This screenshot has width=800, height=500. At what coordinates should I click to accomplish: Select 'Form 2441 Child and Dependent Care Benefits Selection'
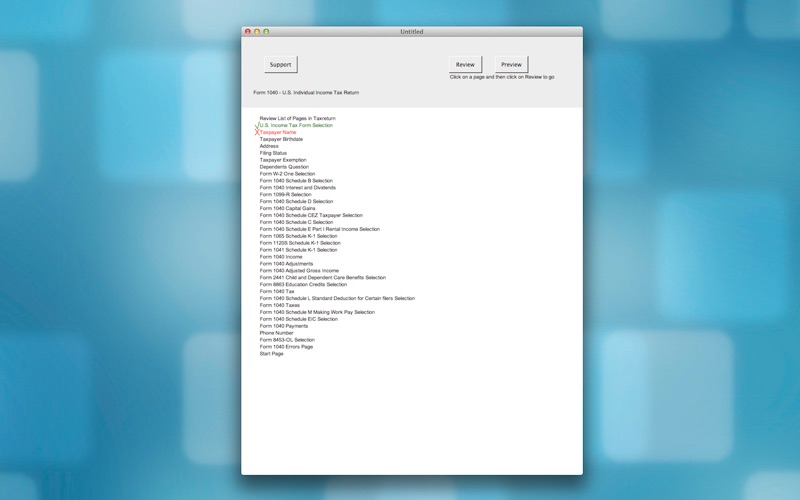(x=322, y=278)
